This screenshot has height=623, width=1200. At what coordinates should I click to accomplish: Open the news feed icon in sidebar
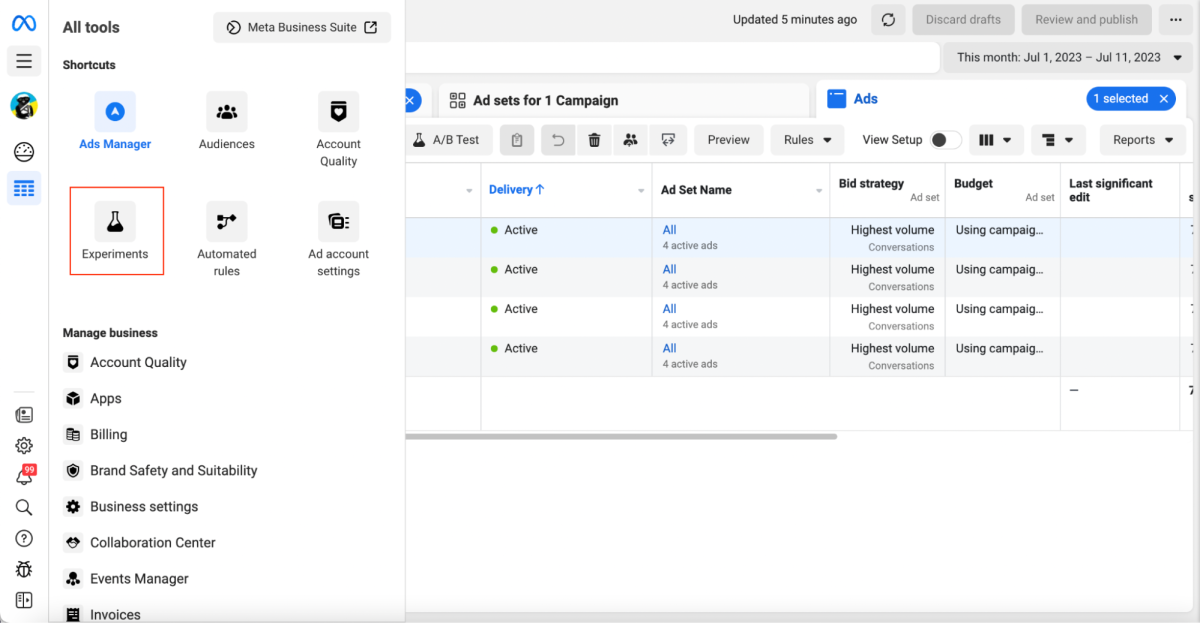coord(24,415)
